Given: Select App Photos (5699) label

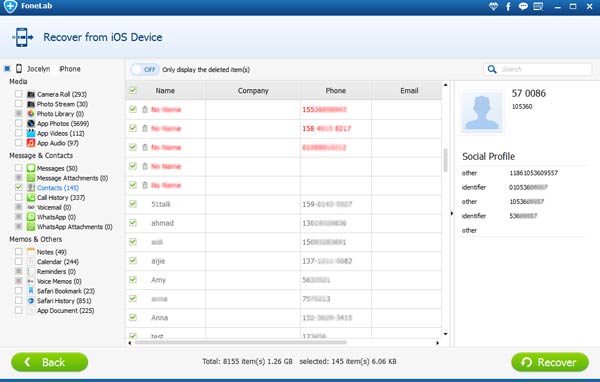Looking at the screenshot, I should click(63, 124).
